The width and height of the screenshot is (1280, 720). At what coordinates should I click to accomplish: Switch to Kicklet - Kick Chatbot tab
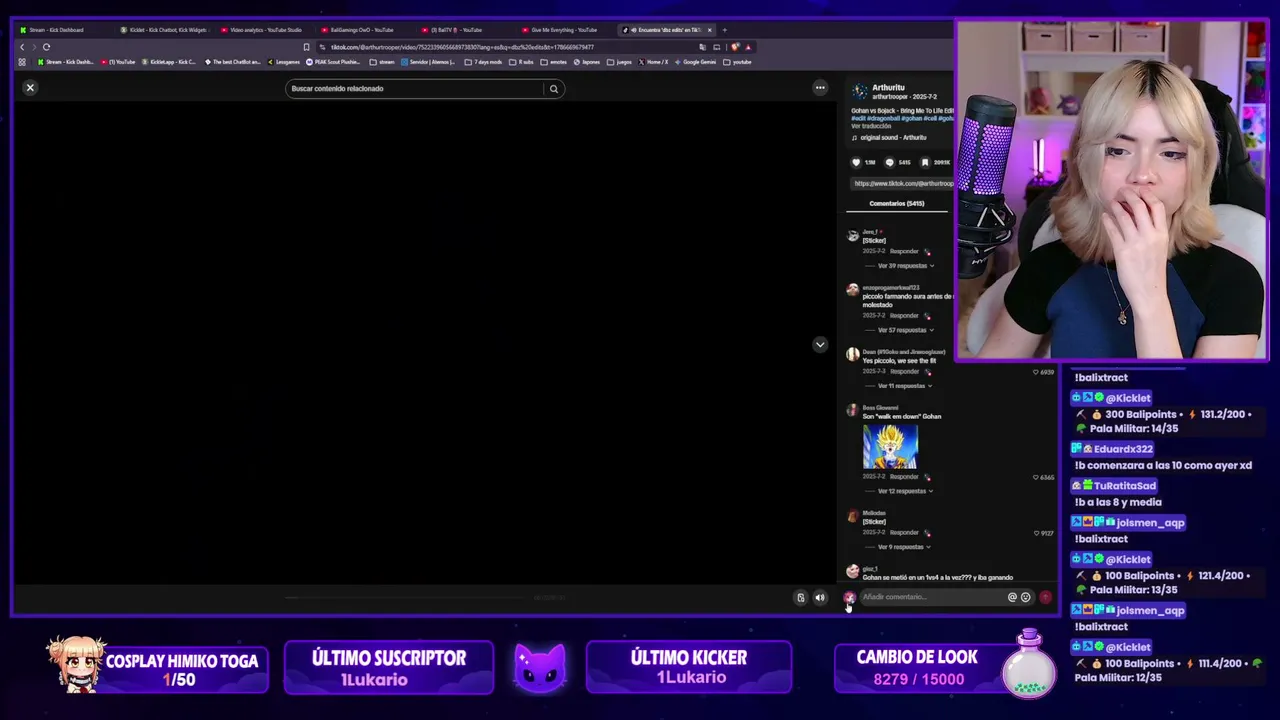tap(165, 30)
